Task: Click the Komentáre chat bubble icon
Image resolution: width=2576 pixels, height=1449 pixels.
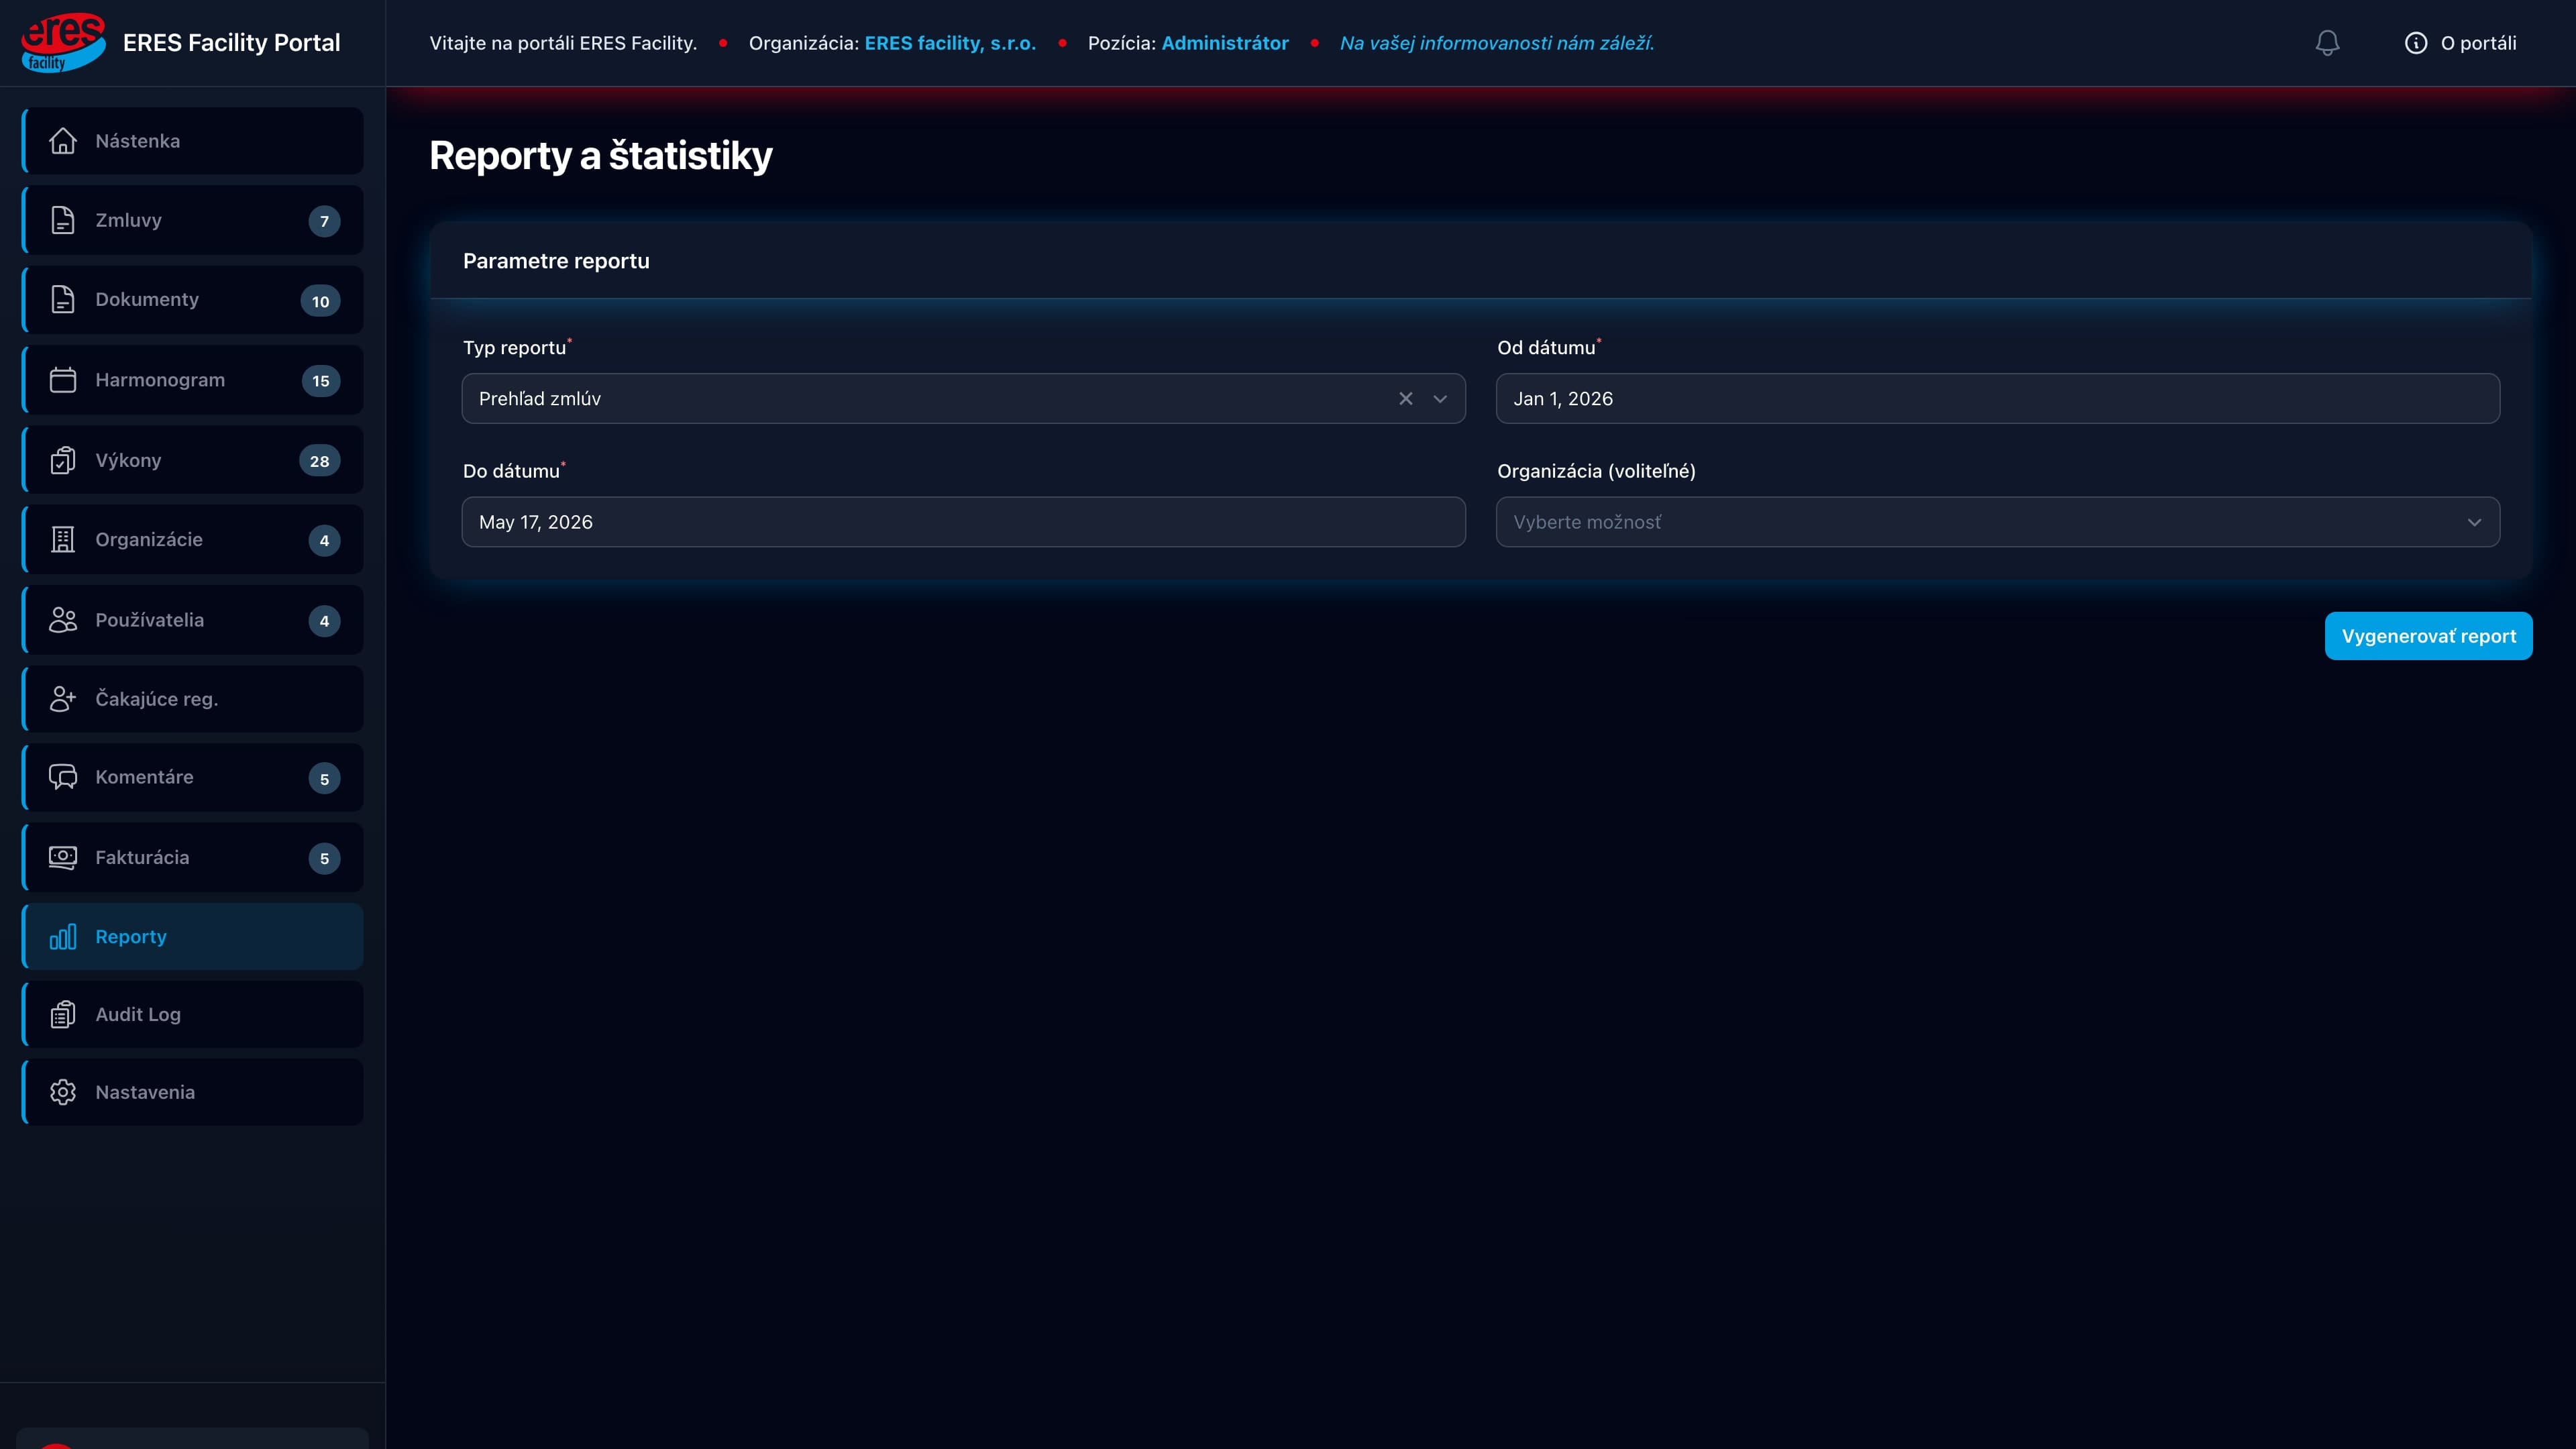Action: point(63,777)
